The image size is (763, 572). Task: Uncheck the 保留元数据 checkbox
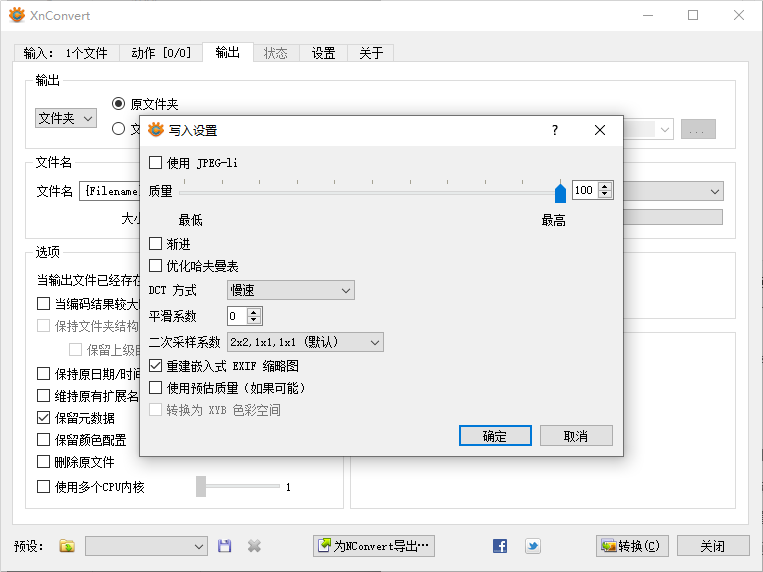[x=43, y=418]
